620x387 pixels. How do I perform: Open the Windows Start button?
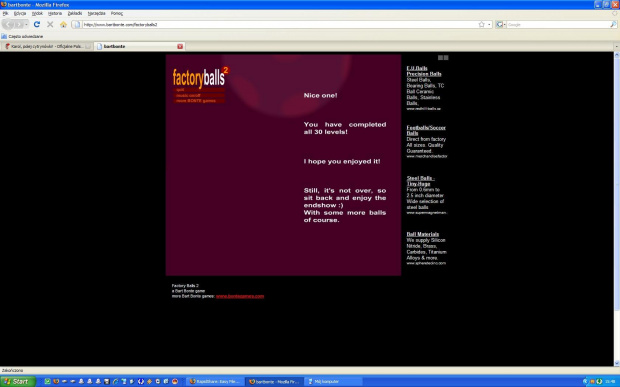coord(18,381)
